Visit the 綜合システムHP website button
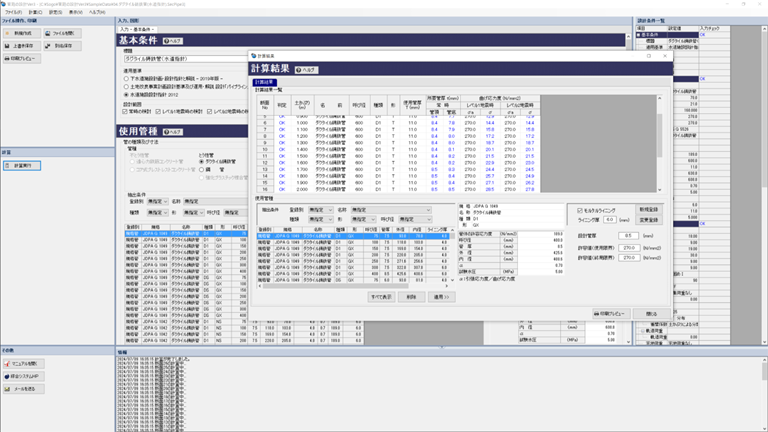This screenshot has height=432, width=768. coord(24,376)
